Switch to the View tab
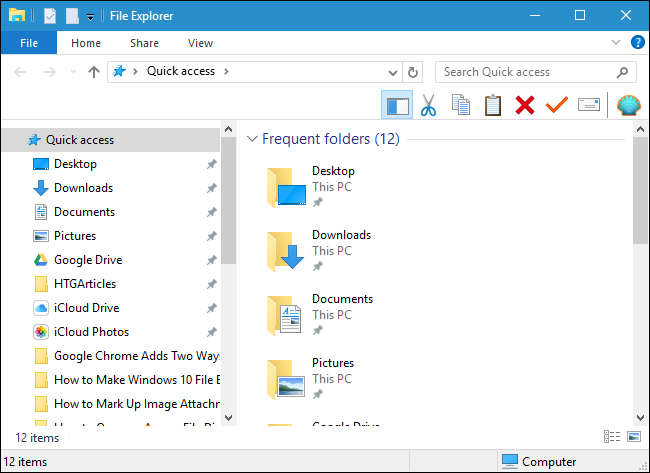Screen dimensions: 650x473 point(200,43)
